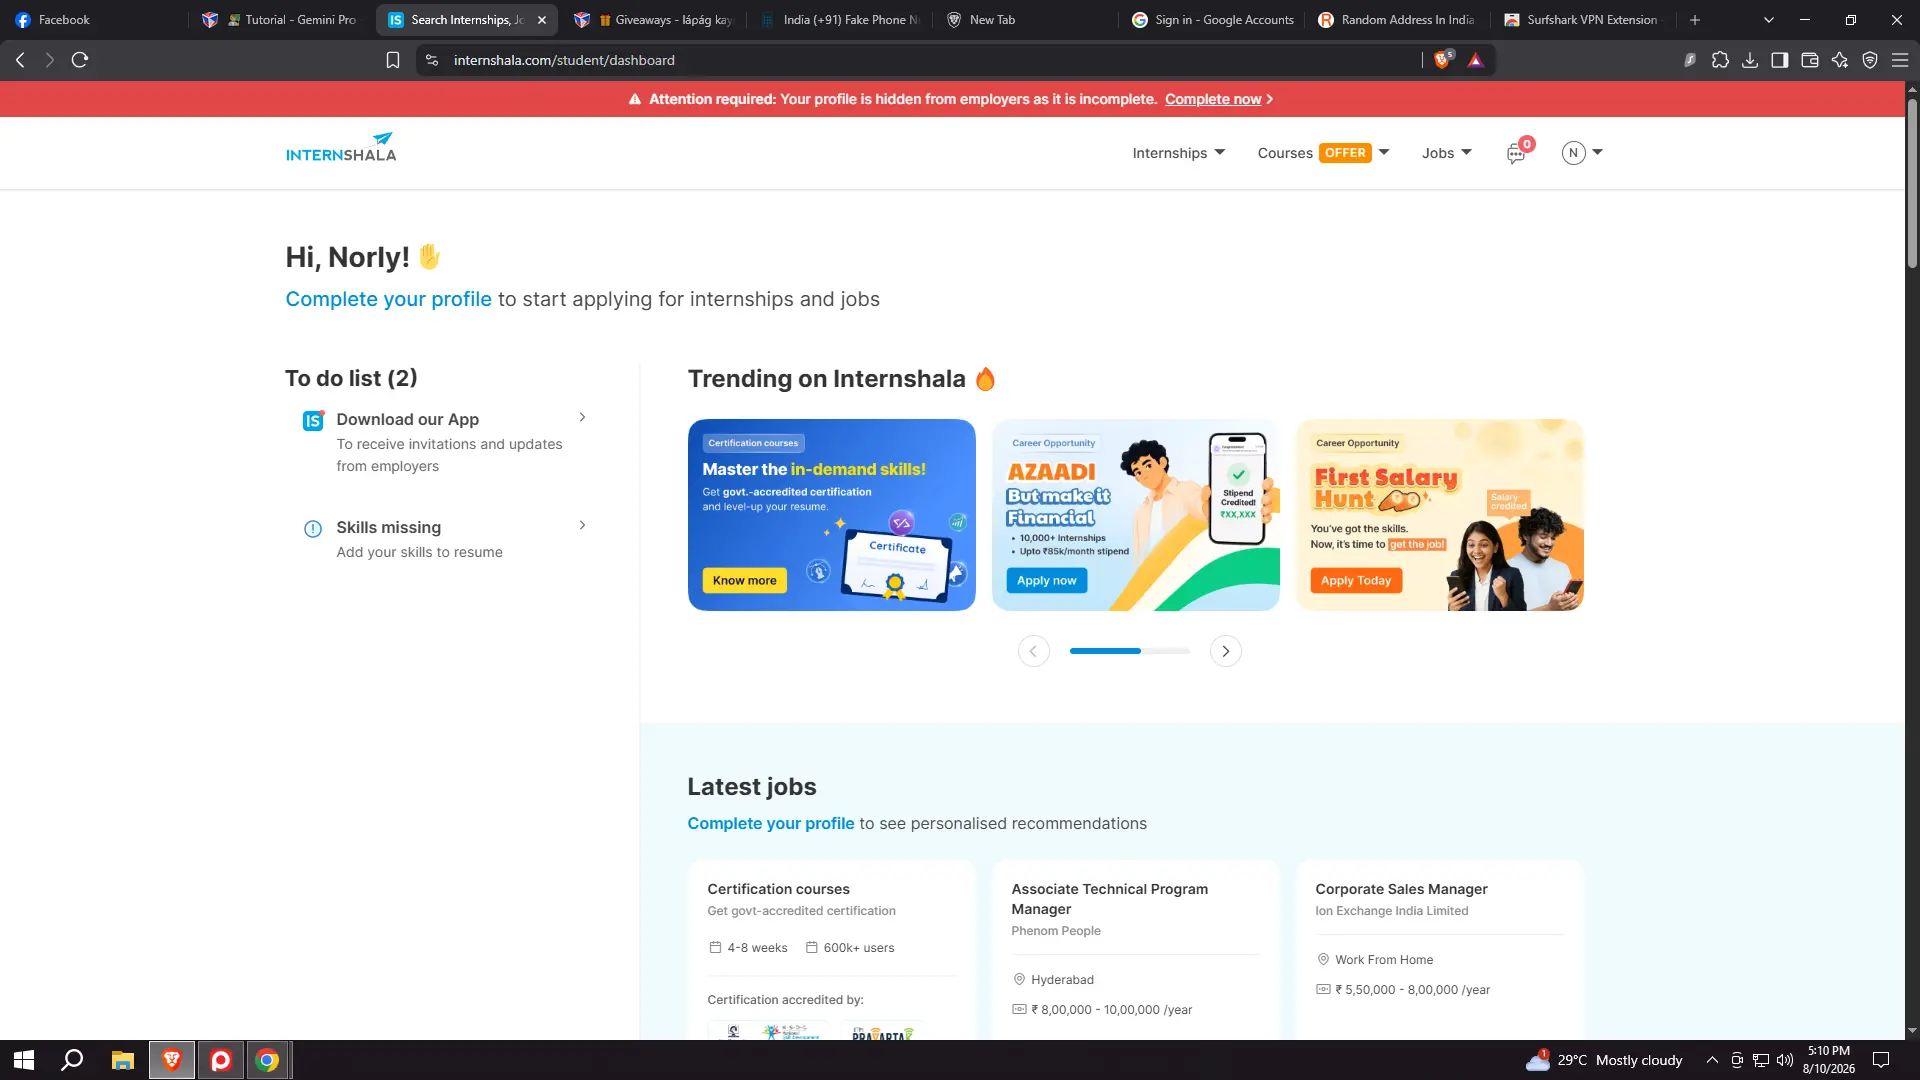Screen dimensions: 1920x1080
Task: Open the Download our App to-do item
Action: pyautogui.click(x=445, y=442)
